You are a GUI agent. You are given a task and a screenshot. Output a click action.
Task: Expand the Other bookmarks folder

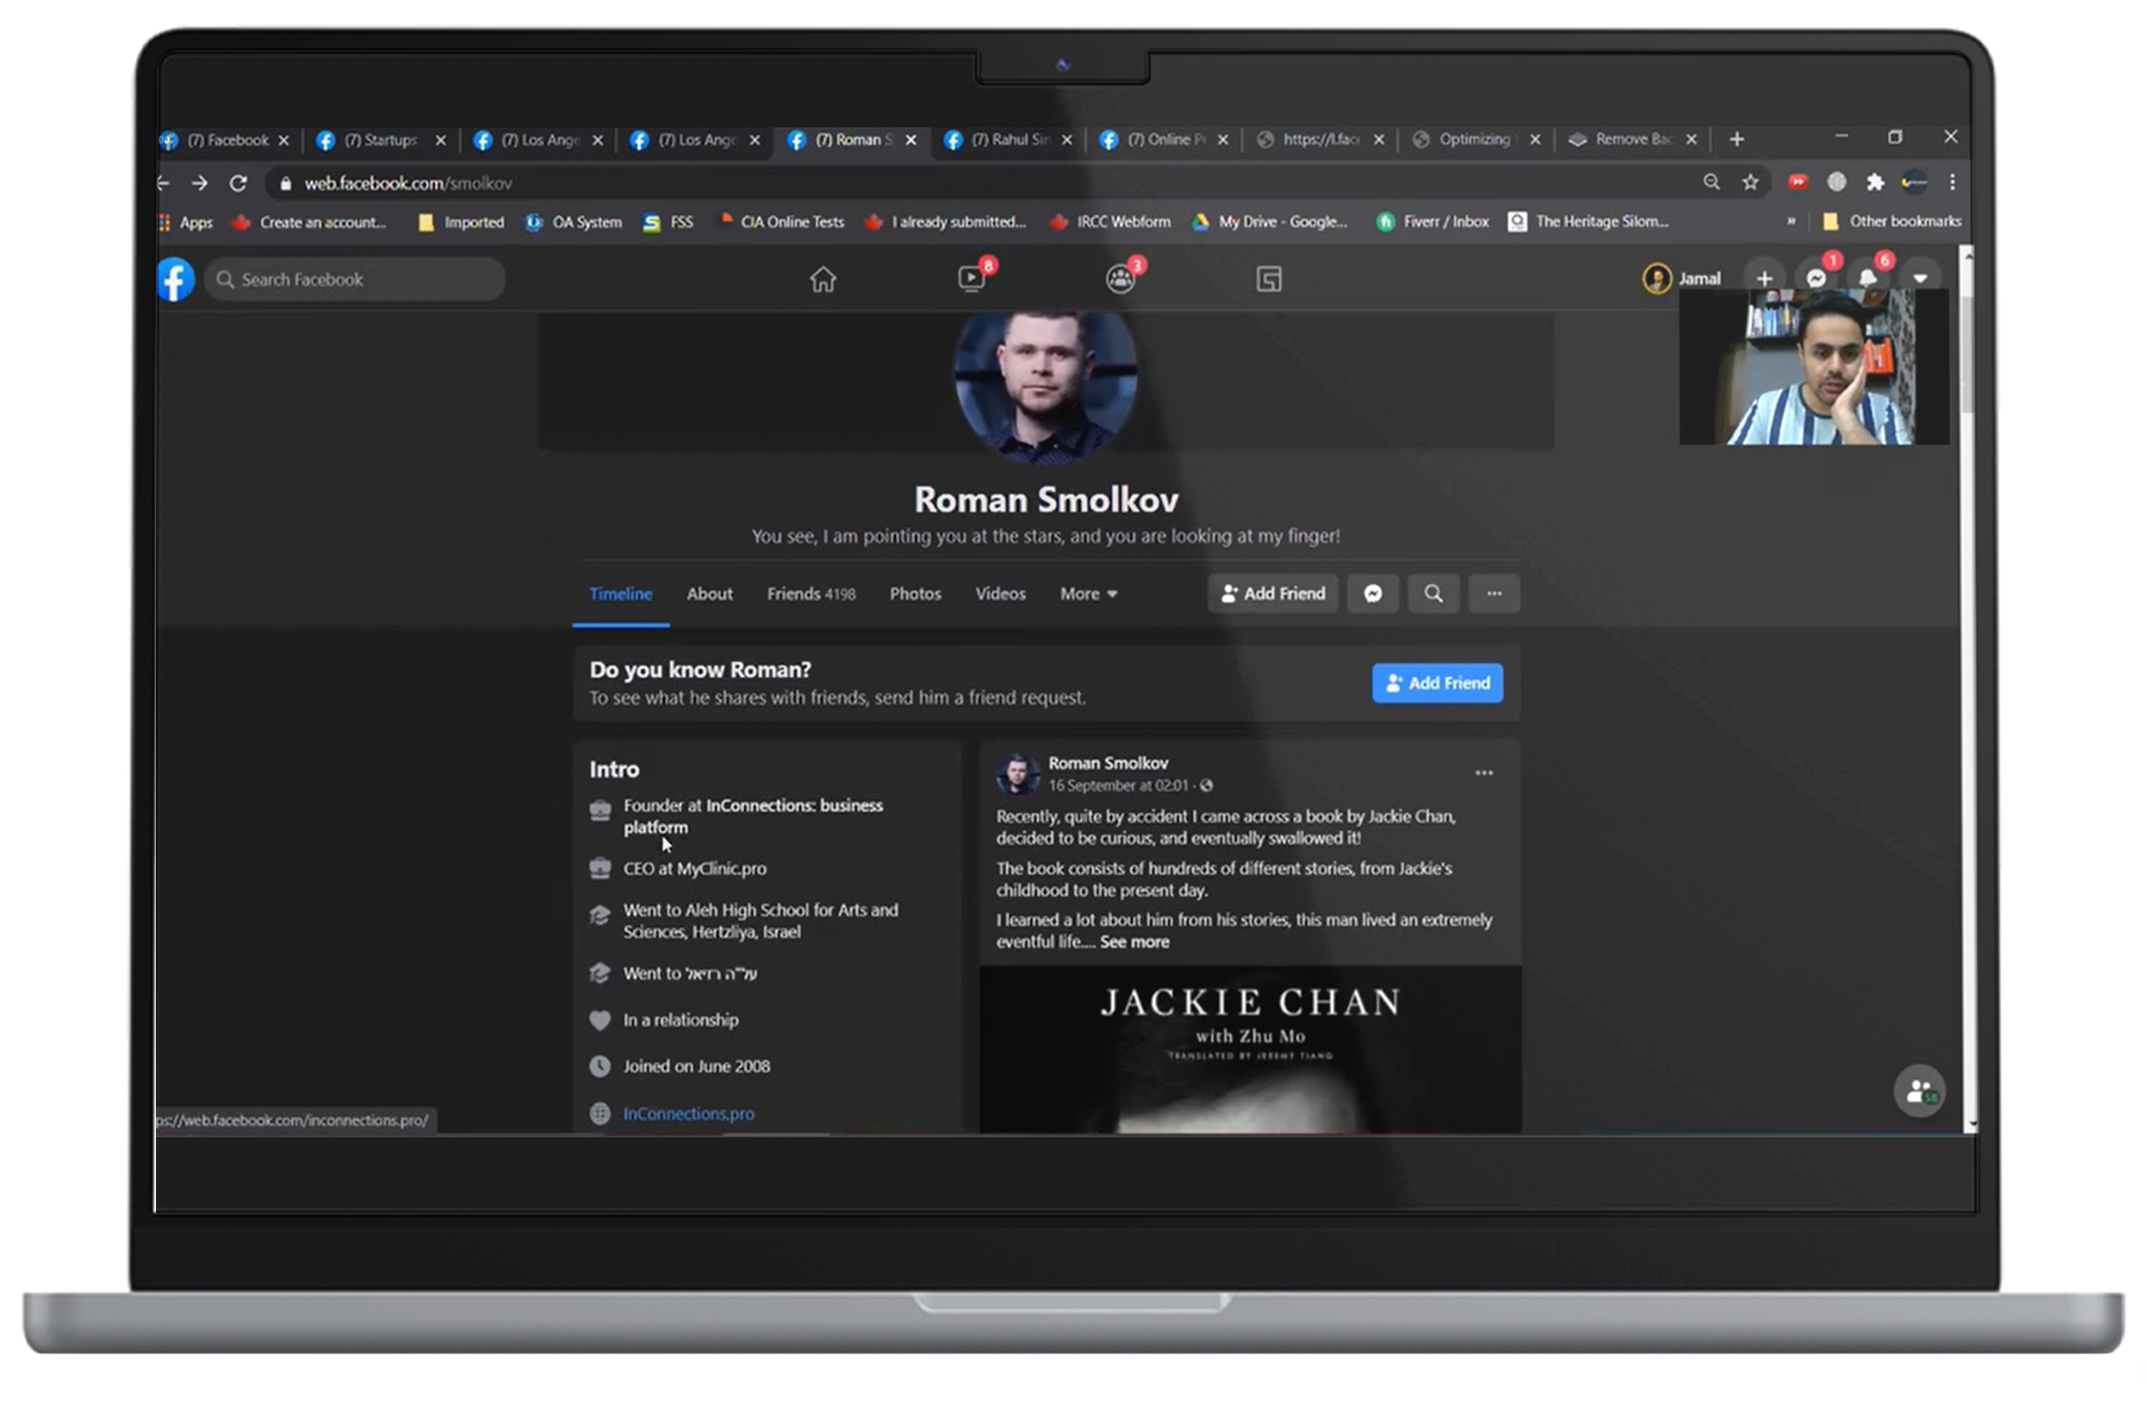[1892, 221]
